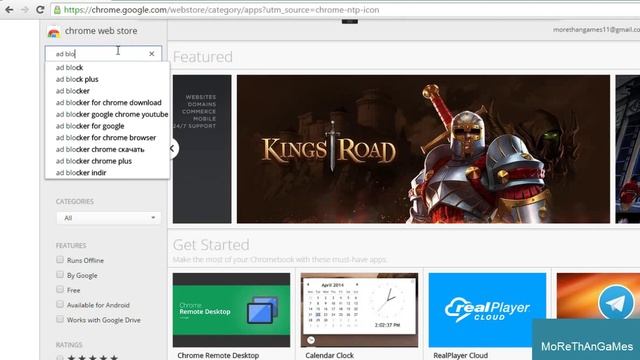Select 'ad blocker for chrome download' suggestion
The height and width of the screenshot is (360, 640).
point(107,102)
